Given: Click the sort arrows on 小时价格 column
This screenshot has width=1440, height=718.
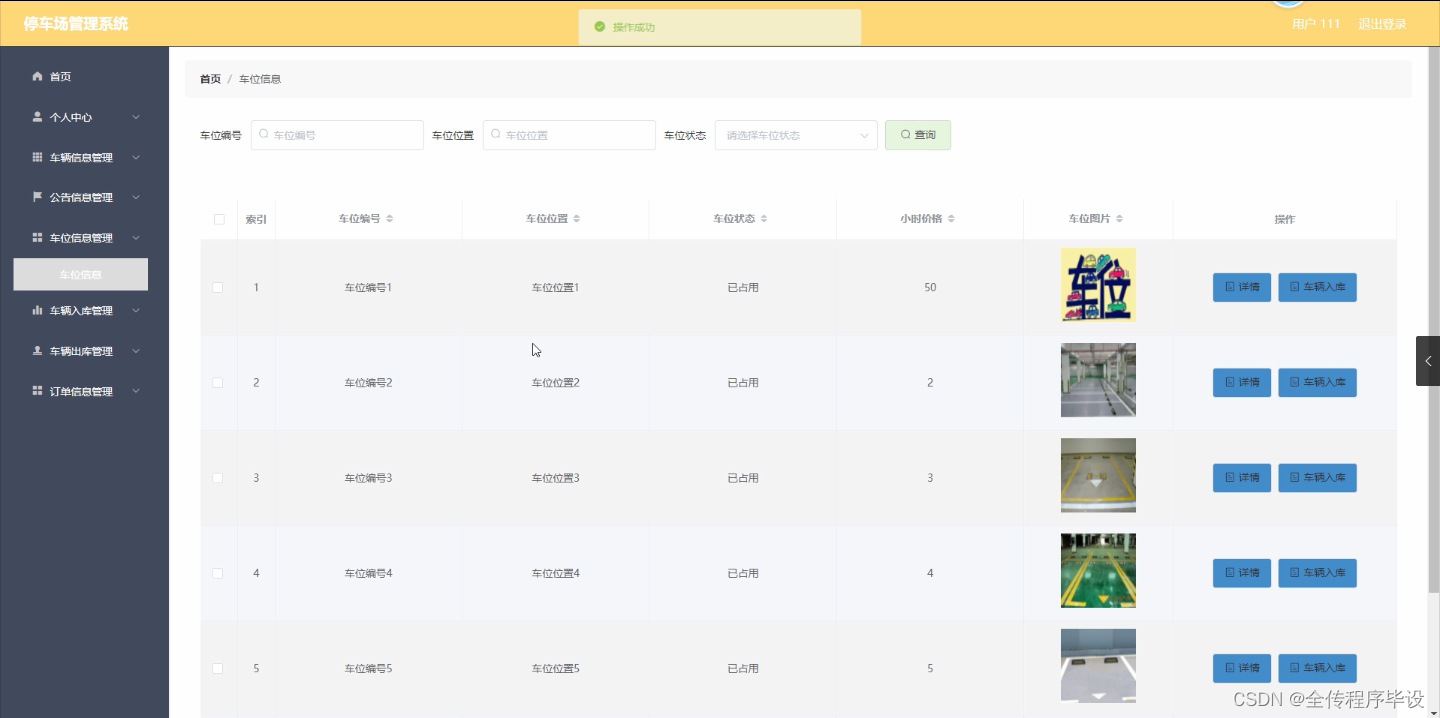Looking at the screenshot, I should (951, 219).
